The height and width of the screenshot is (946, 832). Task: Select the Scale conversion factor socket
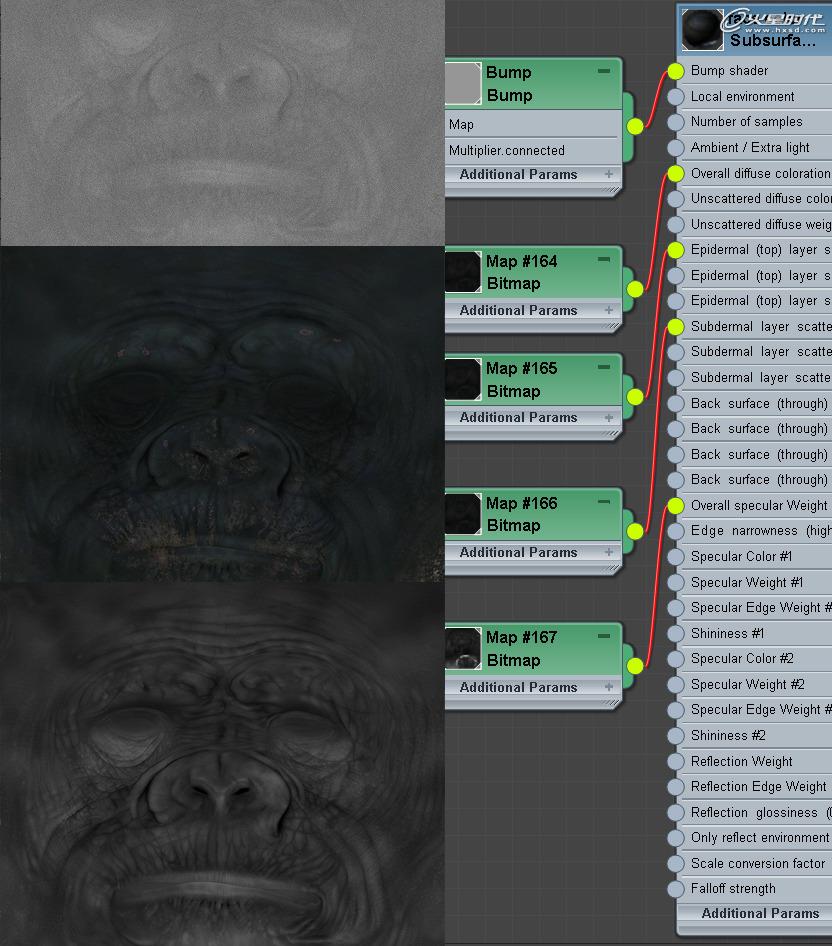click(x=676, y=863)
